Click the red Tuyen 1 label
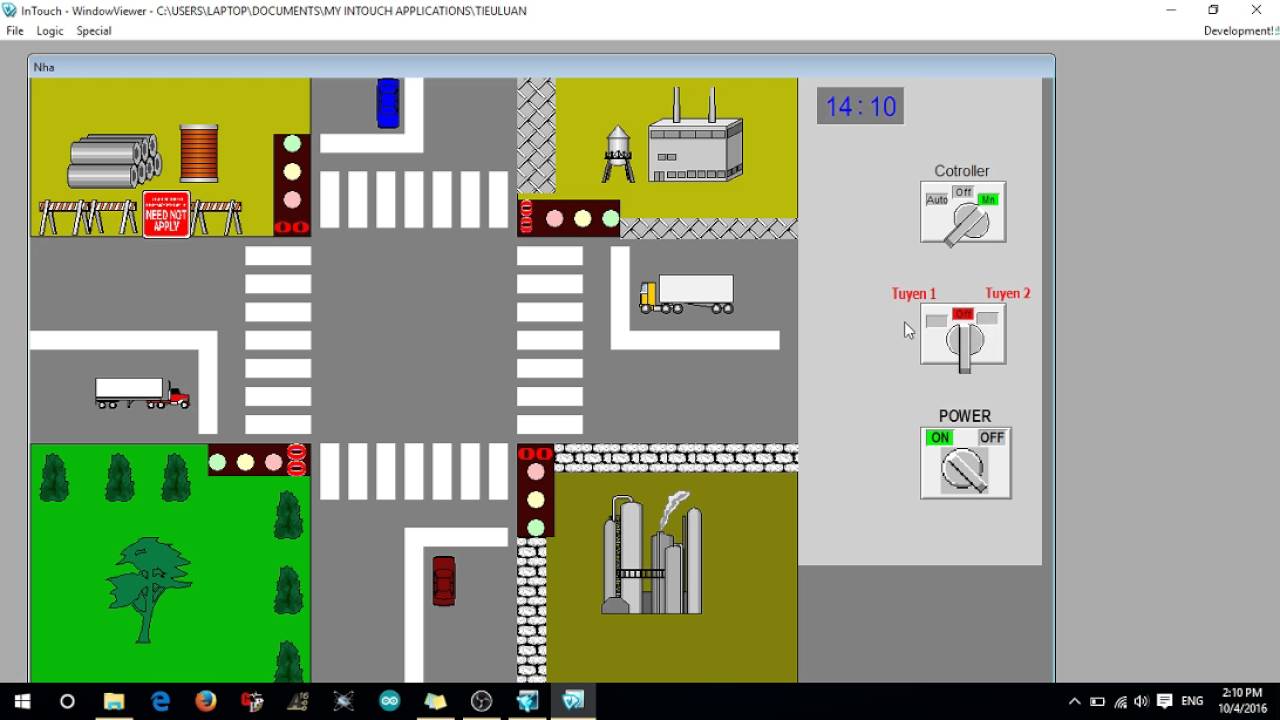 [x=914, y=294]
